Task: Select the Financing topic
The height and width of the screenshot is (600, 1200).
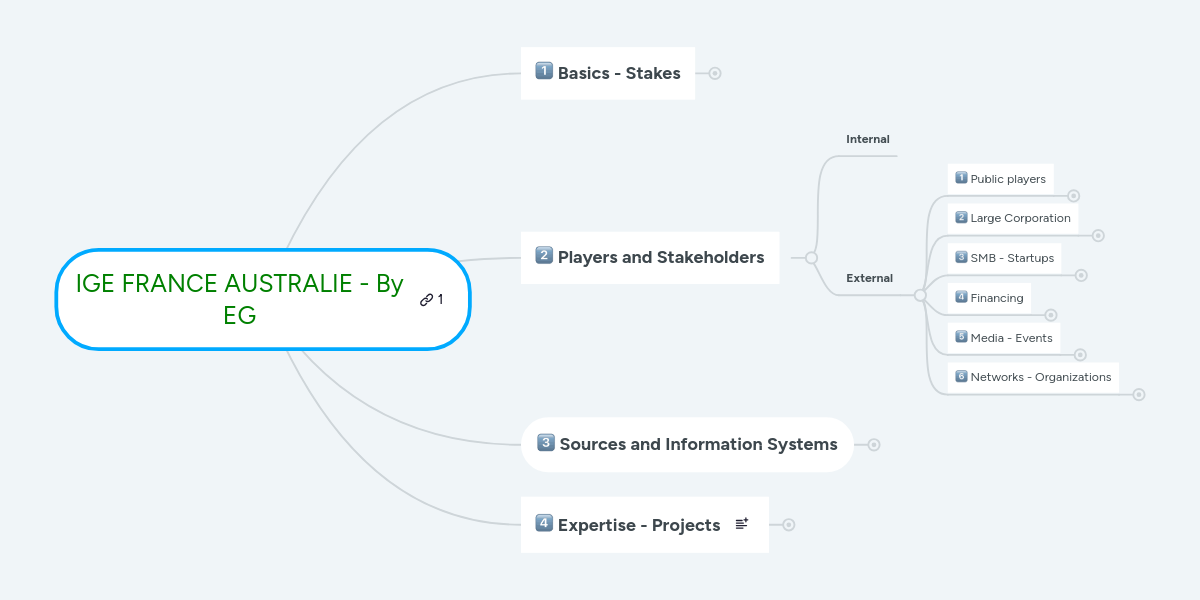Action: pyautogui.click(x=996, y=298)
